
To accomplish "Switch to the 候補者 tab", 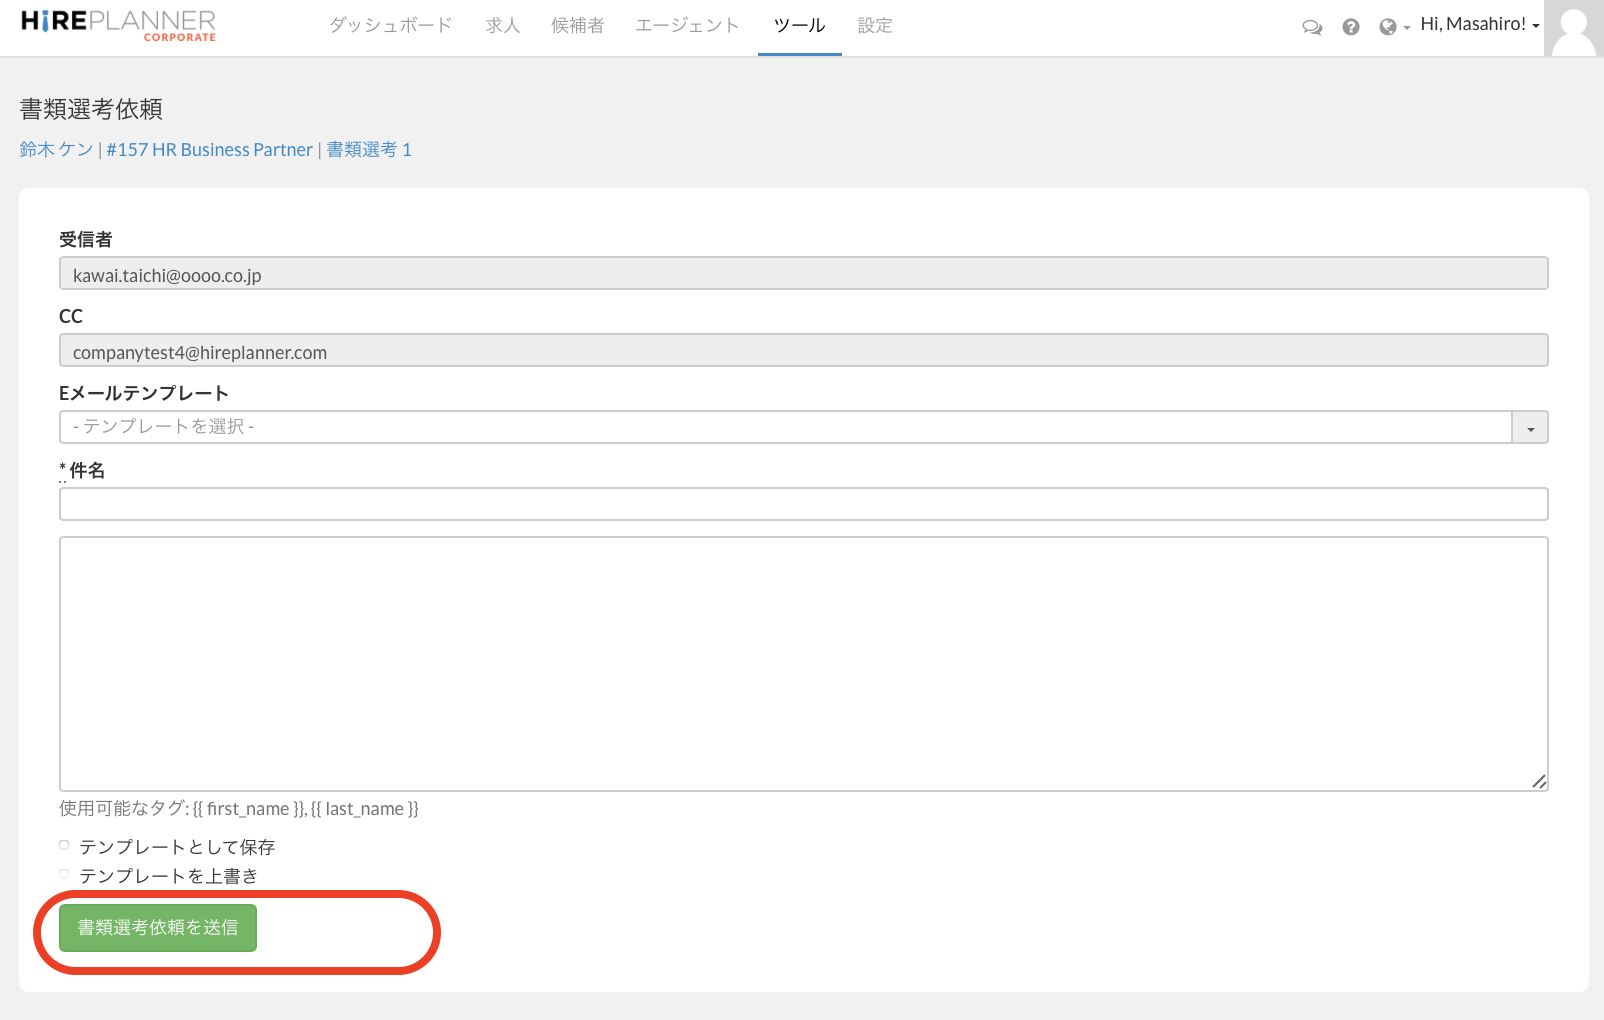I will 577,26.
